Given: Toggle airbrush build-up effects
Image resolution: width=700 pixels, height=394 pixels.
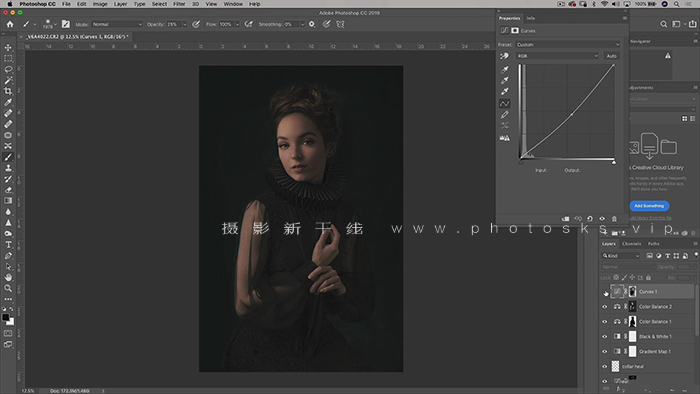Looking at the screenshot, I should (249, 24).
